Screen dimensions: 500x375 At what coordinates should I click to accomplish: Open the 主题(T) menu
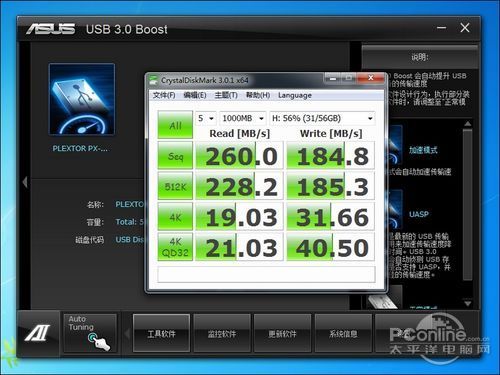(226, 95)
